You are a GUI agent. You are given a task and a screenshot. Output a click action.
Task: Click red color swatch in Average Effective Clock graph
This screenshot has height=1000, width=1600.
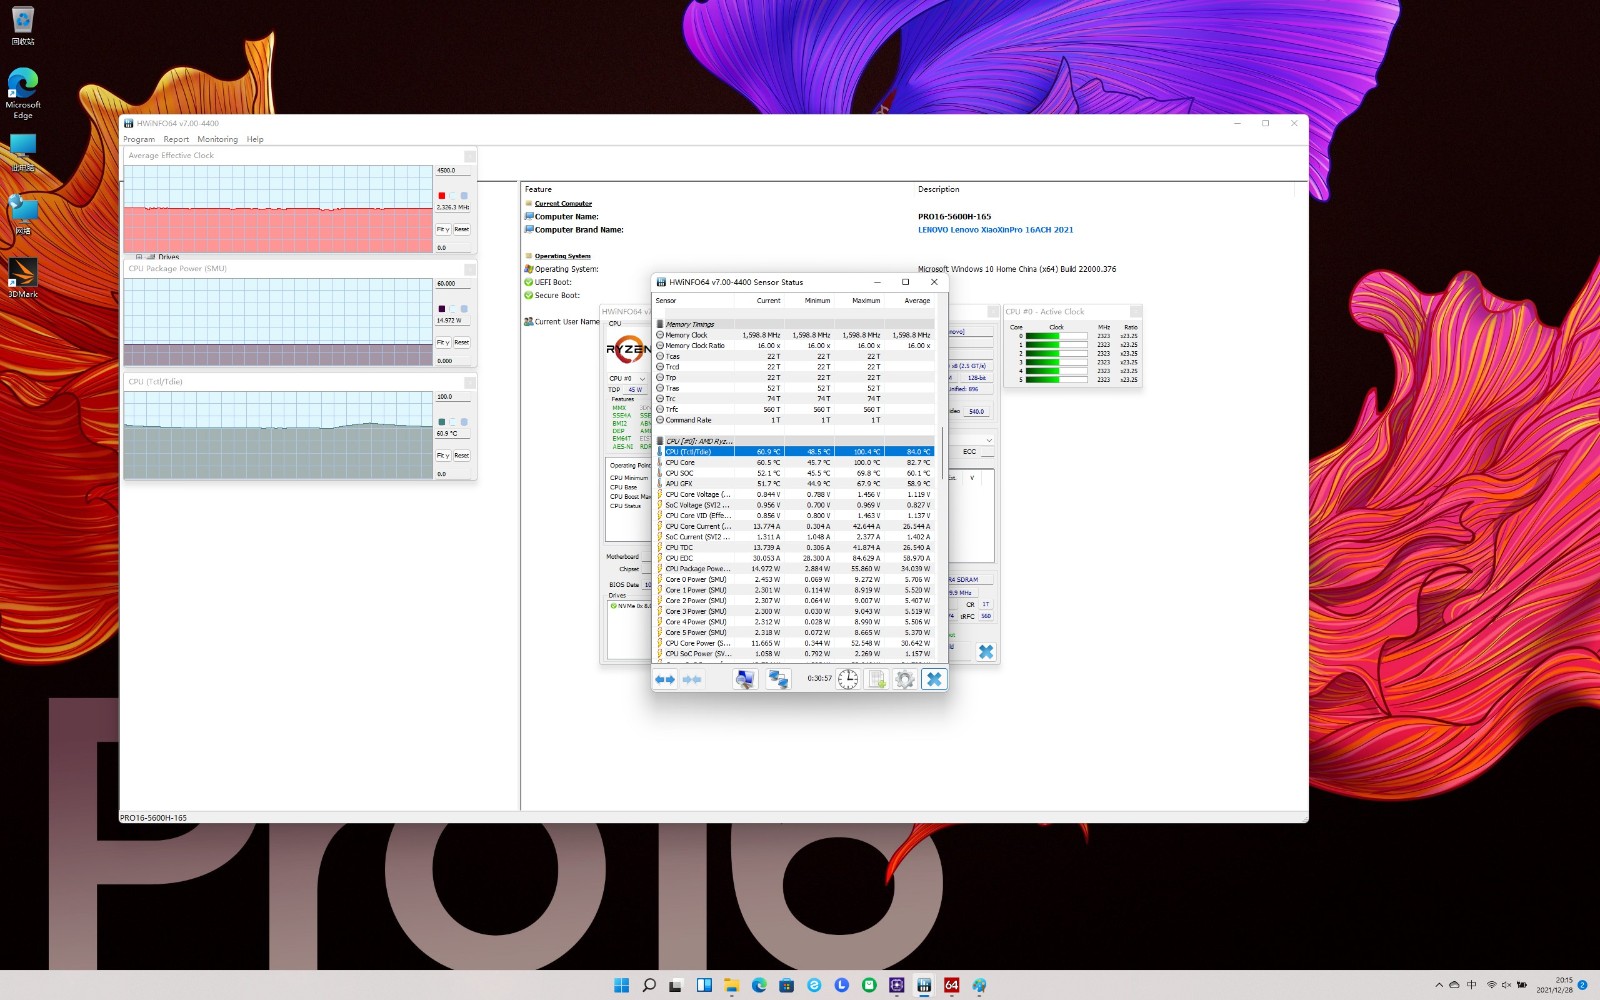(441, 196)
